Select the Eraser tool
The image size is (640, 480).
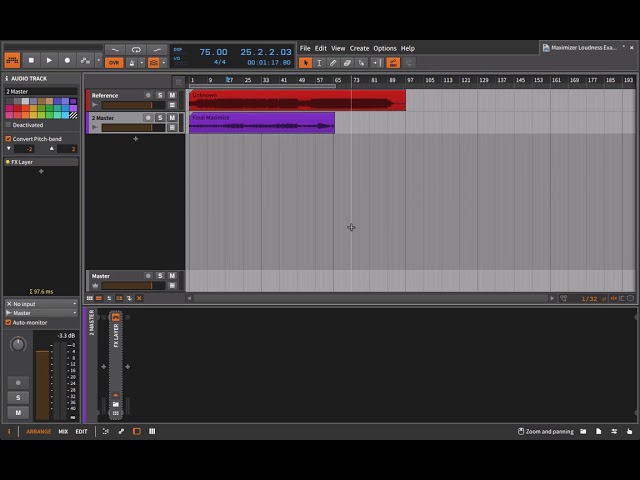(x=347, y=63)
